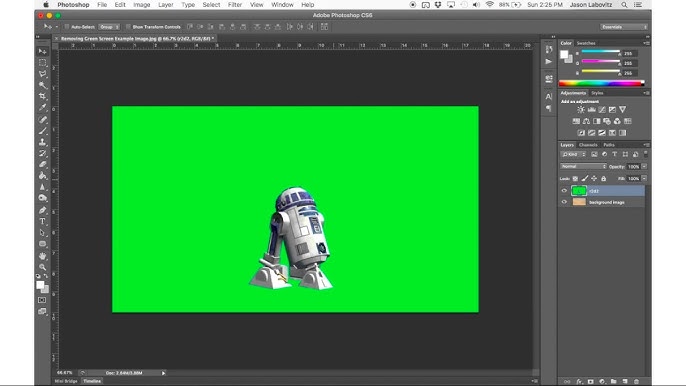Switch to the Styles tab
686x386 pixels.
tap(597, 93)
